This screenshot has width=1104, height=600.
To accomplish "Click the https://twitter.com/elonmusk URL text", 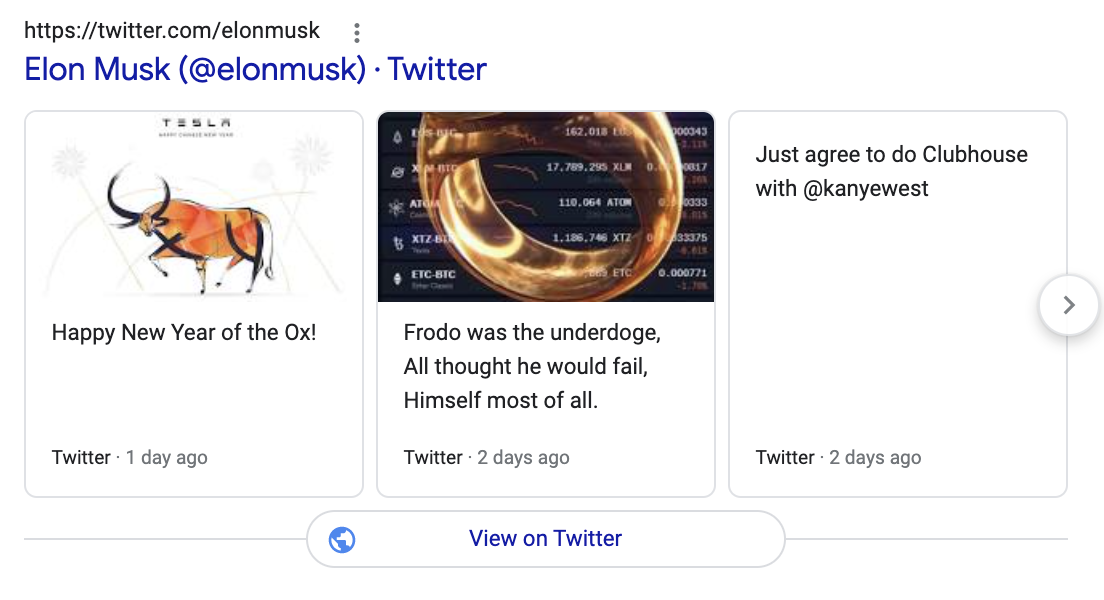I will 172,30.
